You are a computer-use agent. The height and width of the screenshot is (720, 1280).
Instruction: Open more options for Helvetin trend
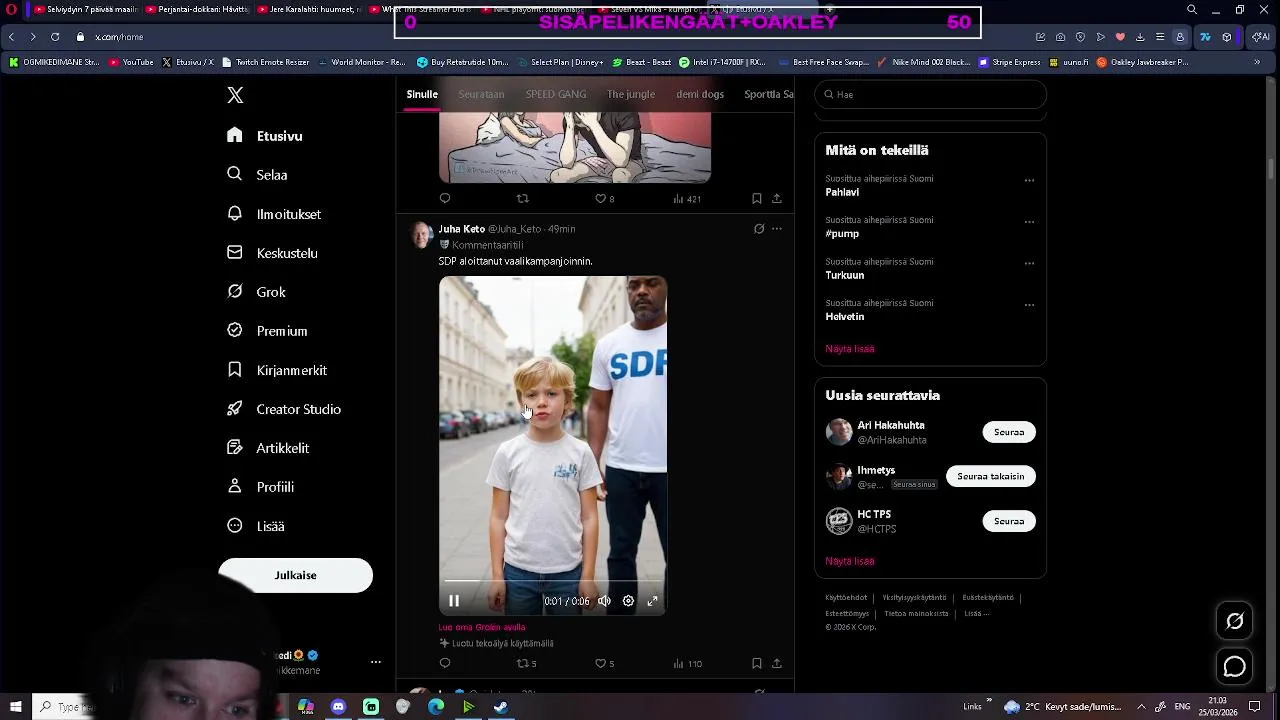pyautogui.click(x=1029, y=305)
